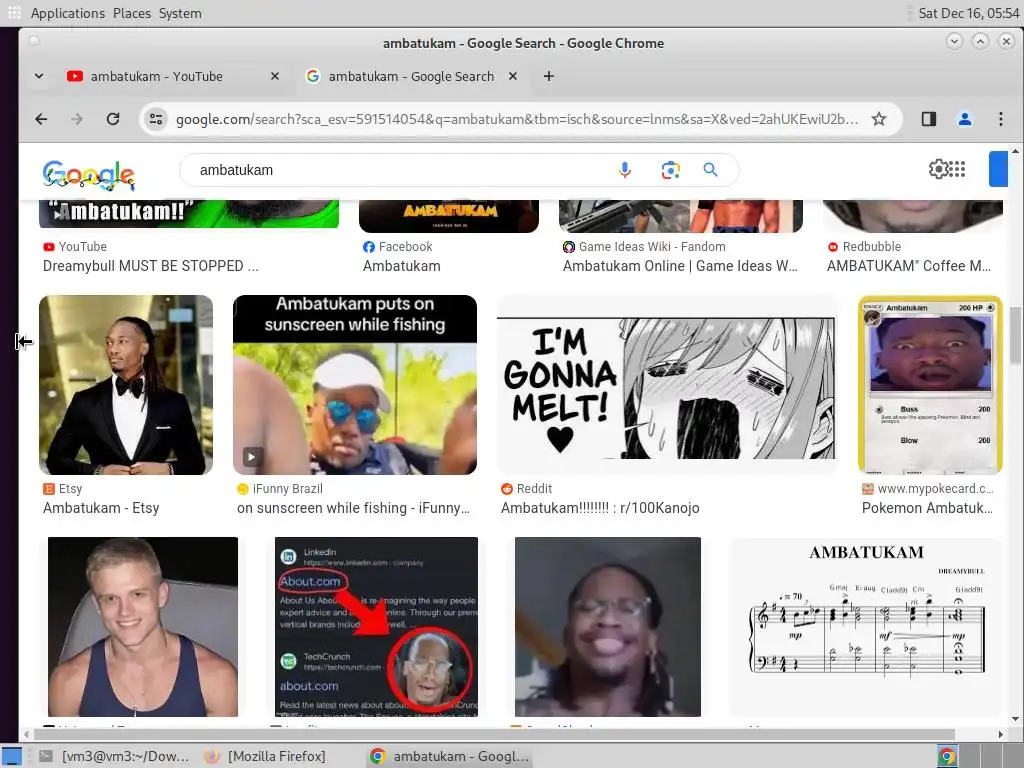Click the blue Sign in button at right edge
Image resolution: width=1024 pixels, height=768 pixels.
(998, 169)
